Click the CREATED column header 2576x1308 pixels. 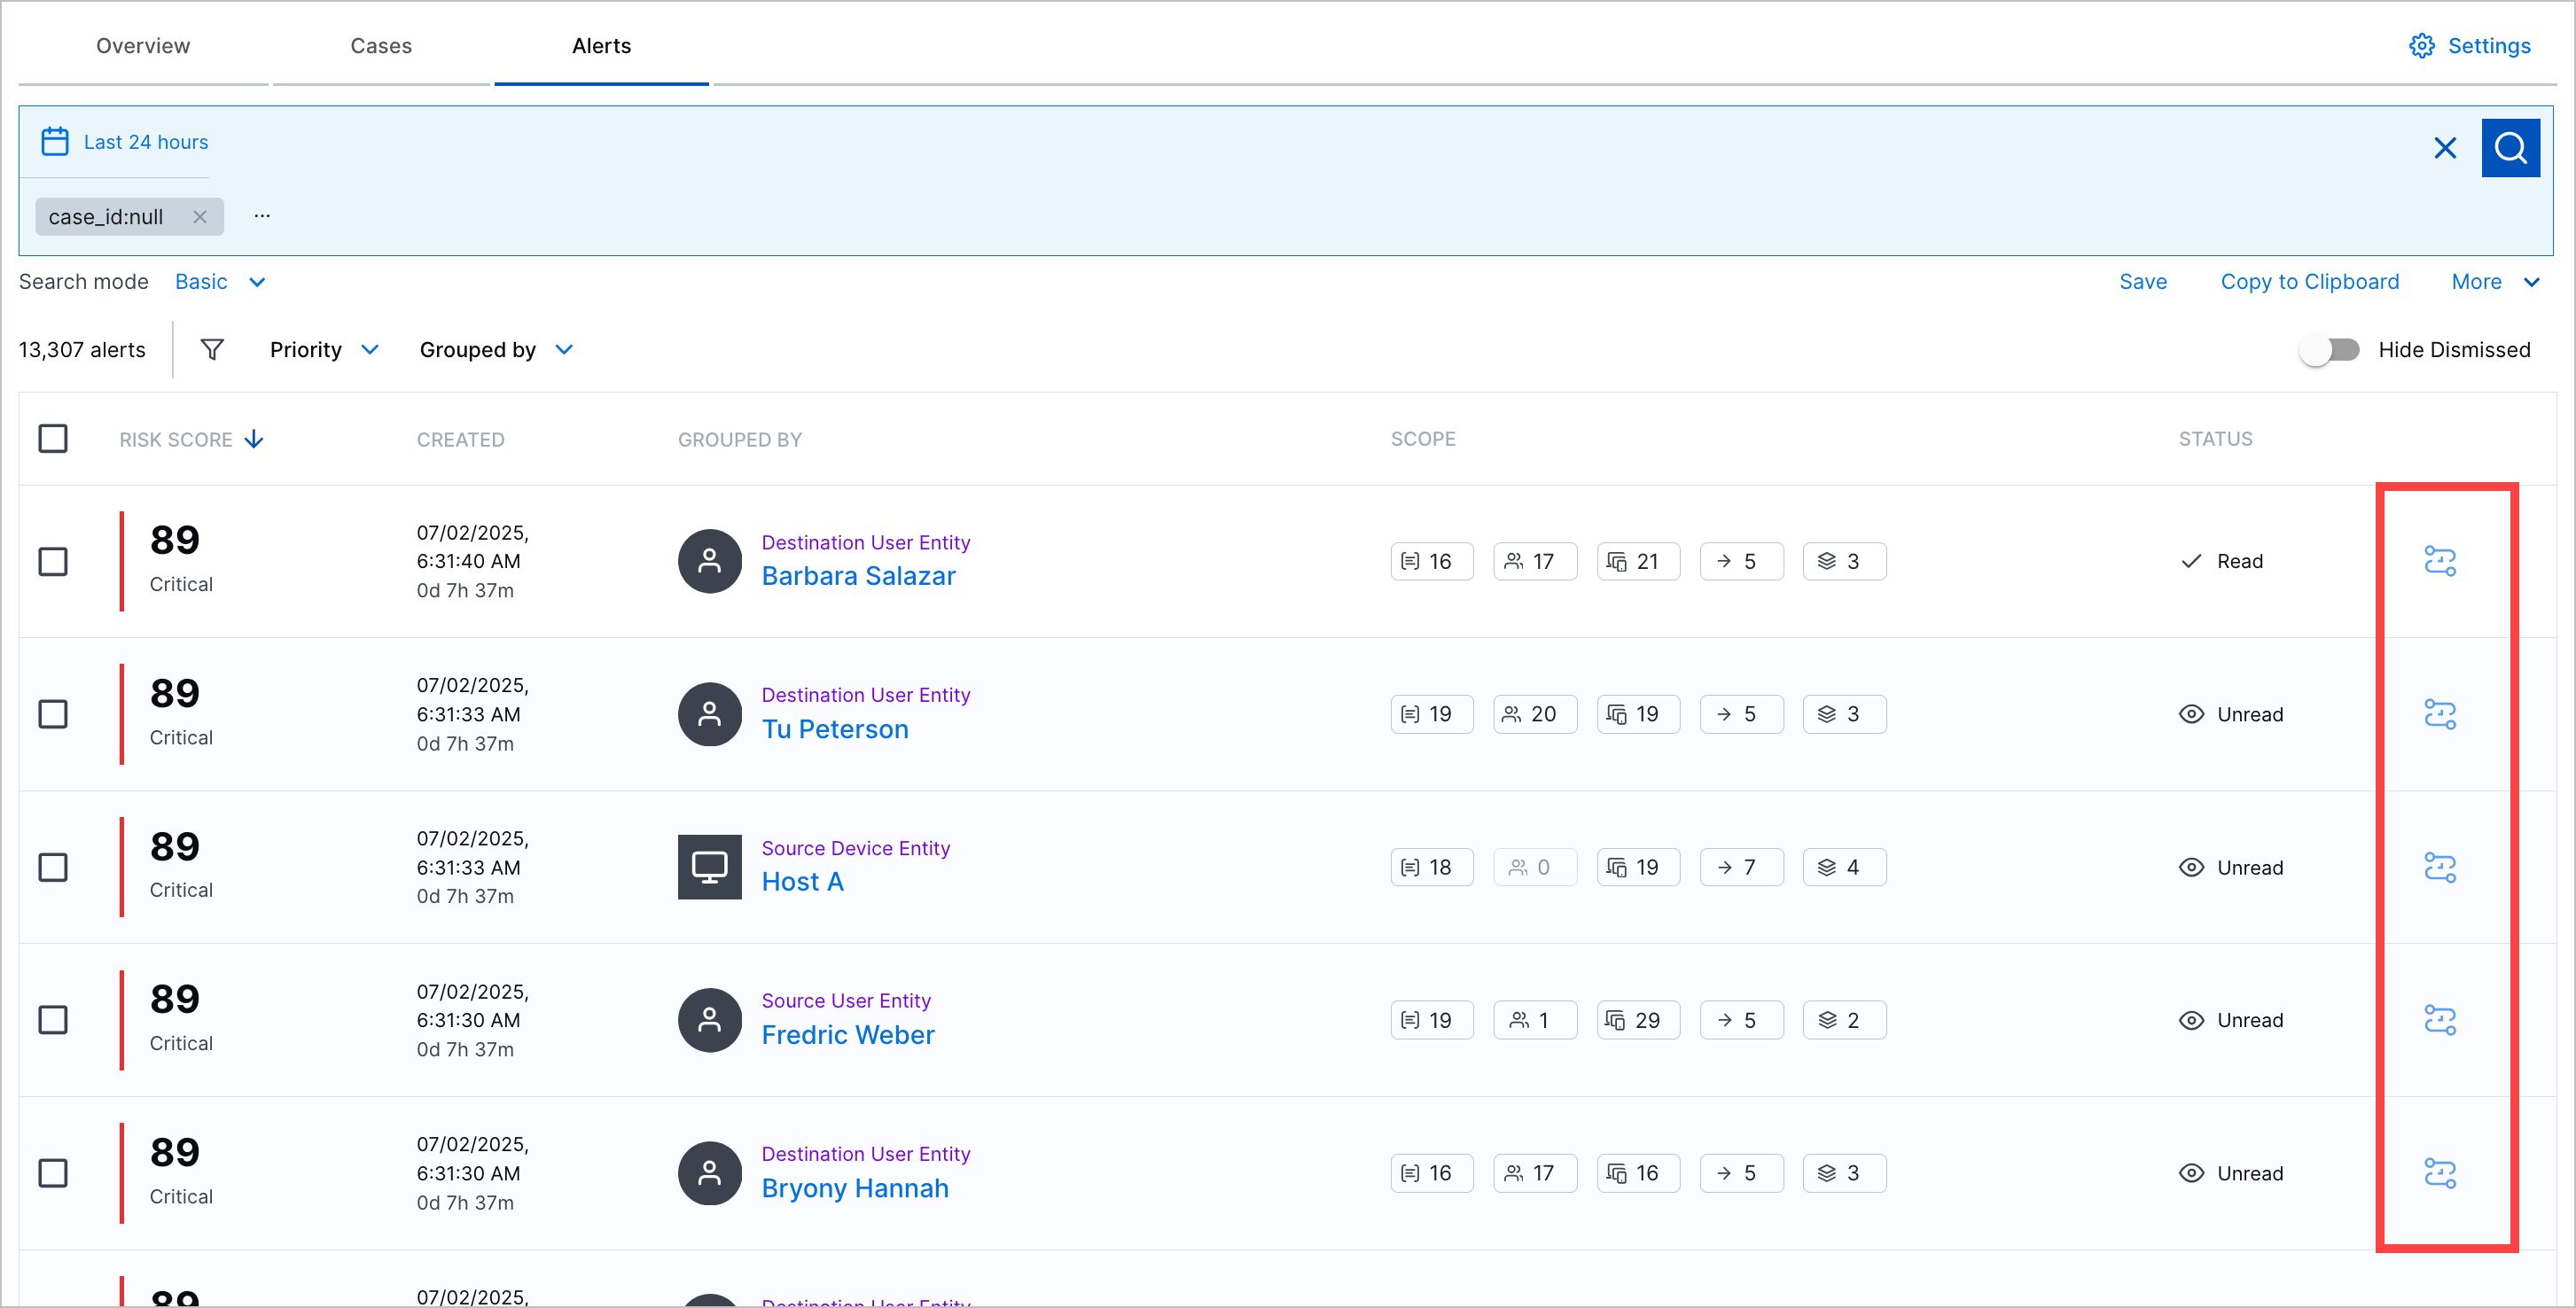tap(460, 440)
